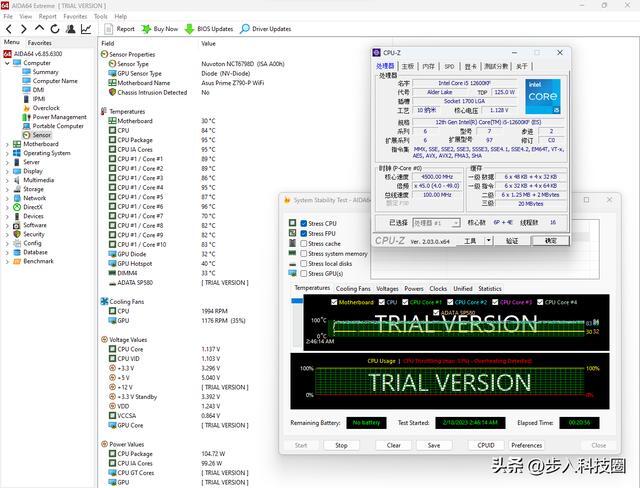Open the graph chart toolbar icon

pos(86,29)
